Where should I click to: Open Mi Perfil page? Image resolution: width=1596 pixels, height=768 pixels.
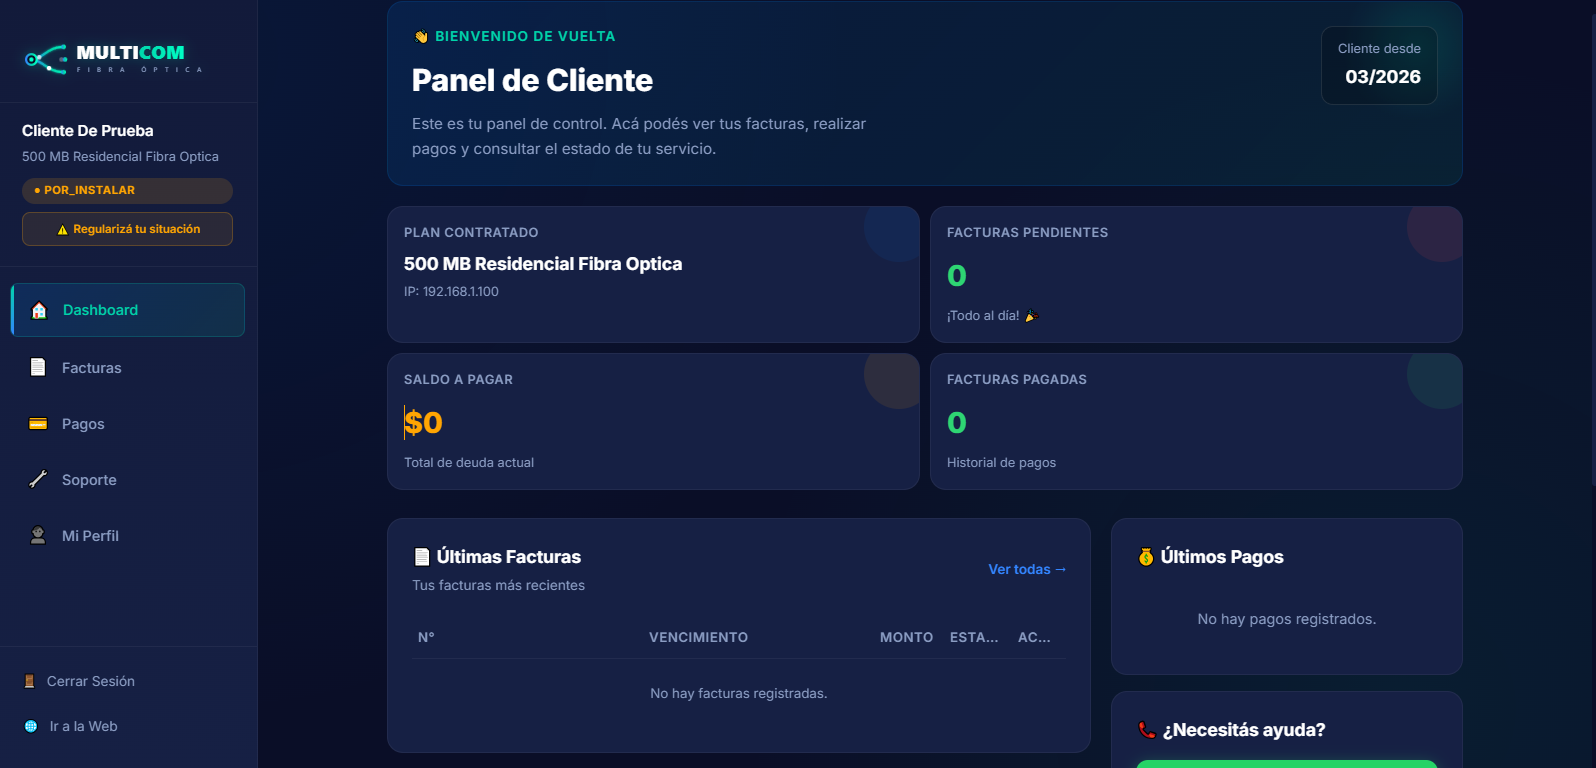click(x=128, y=535)
